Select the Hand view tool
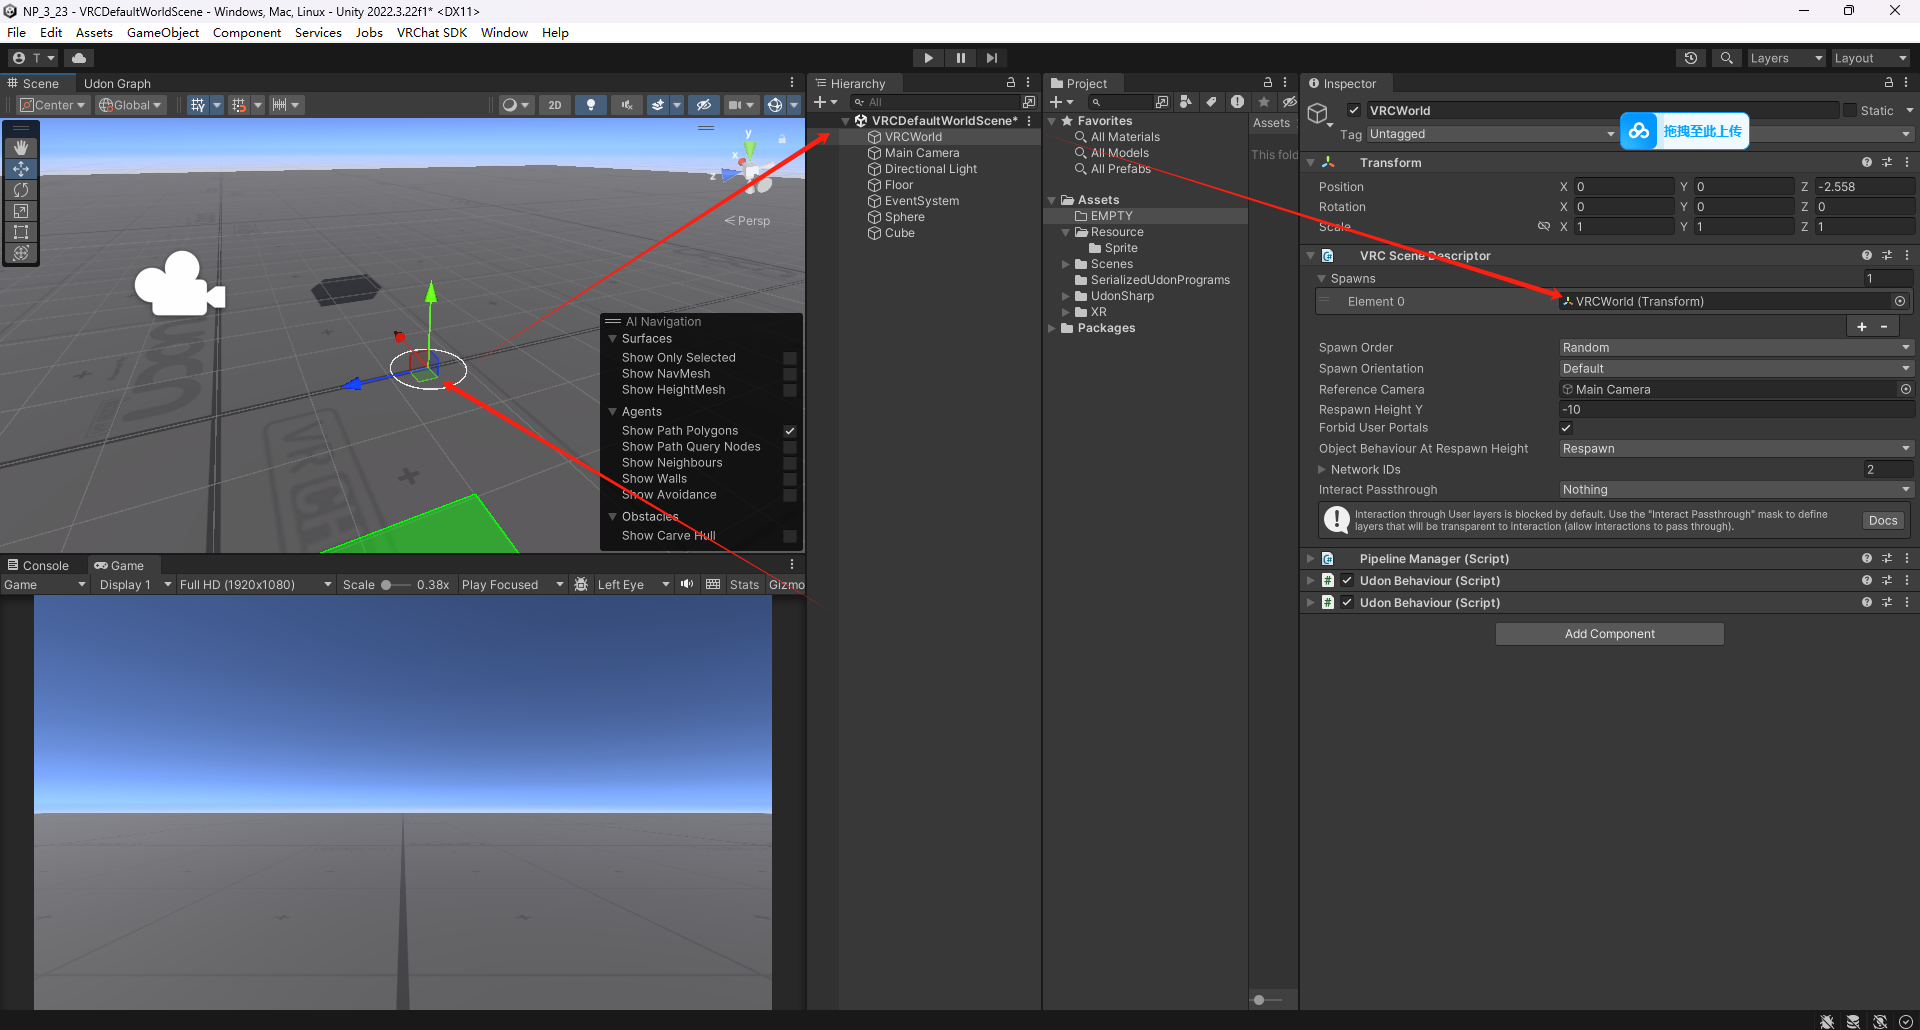Image resolution: width=1920 pixels, height=1030 pixels. point(21,148)
